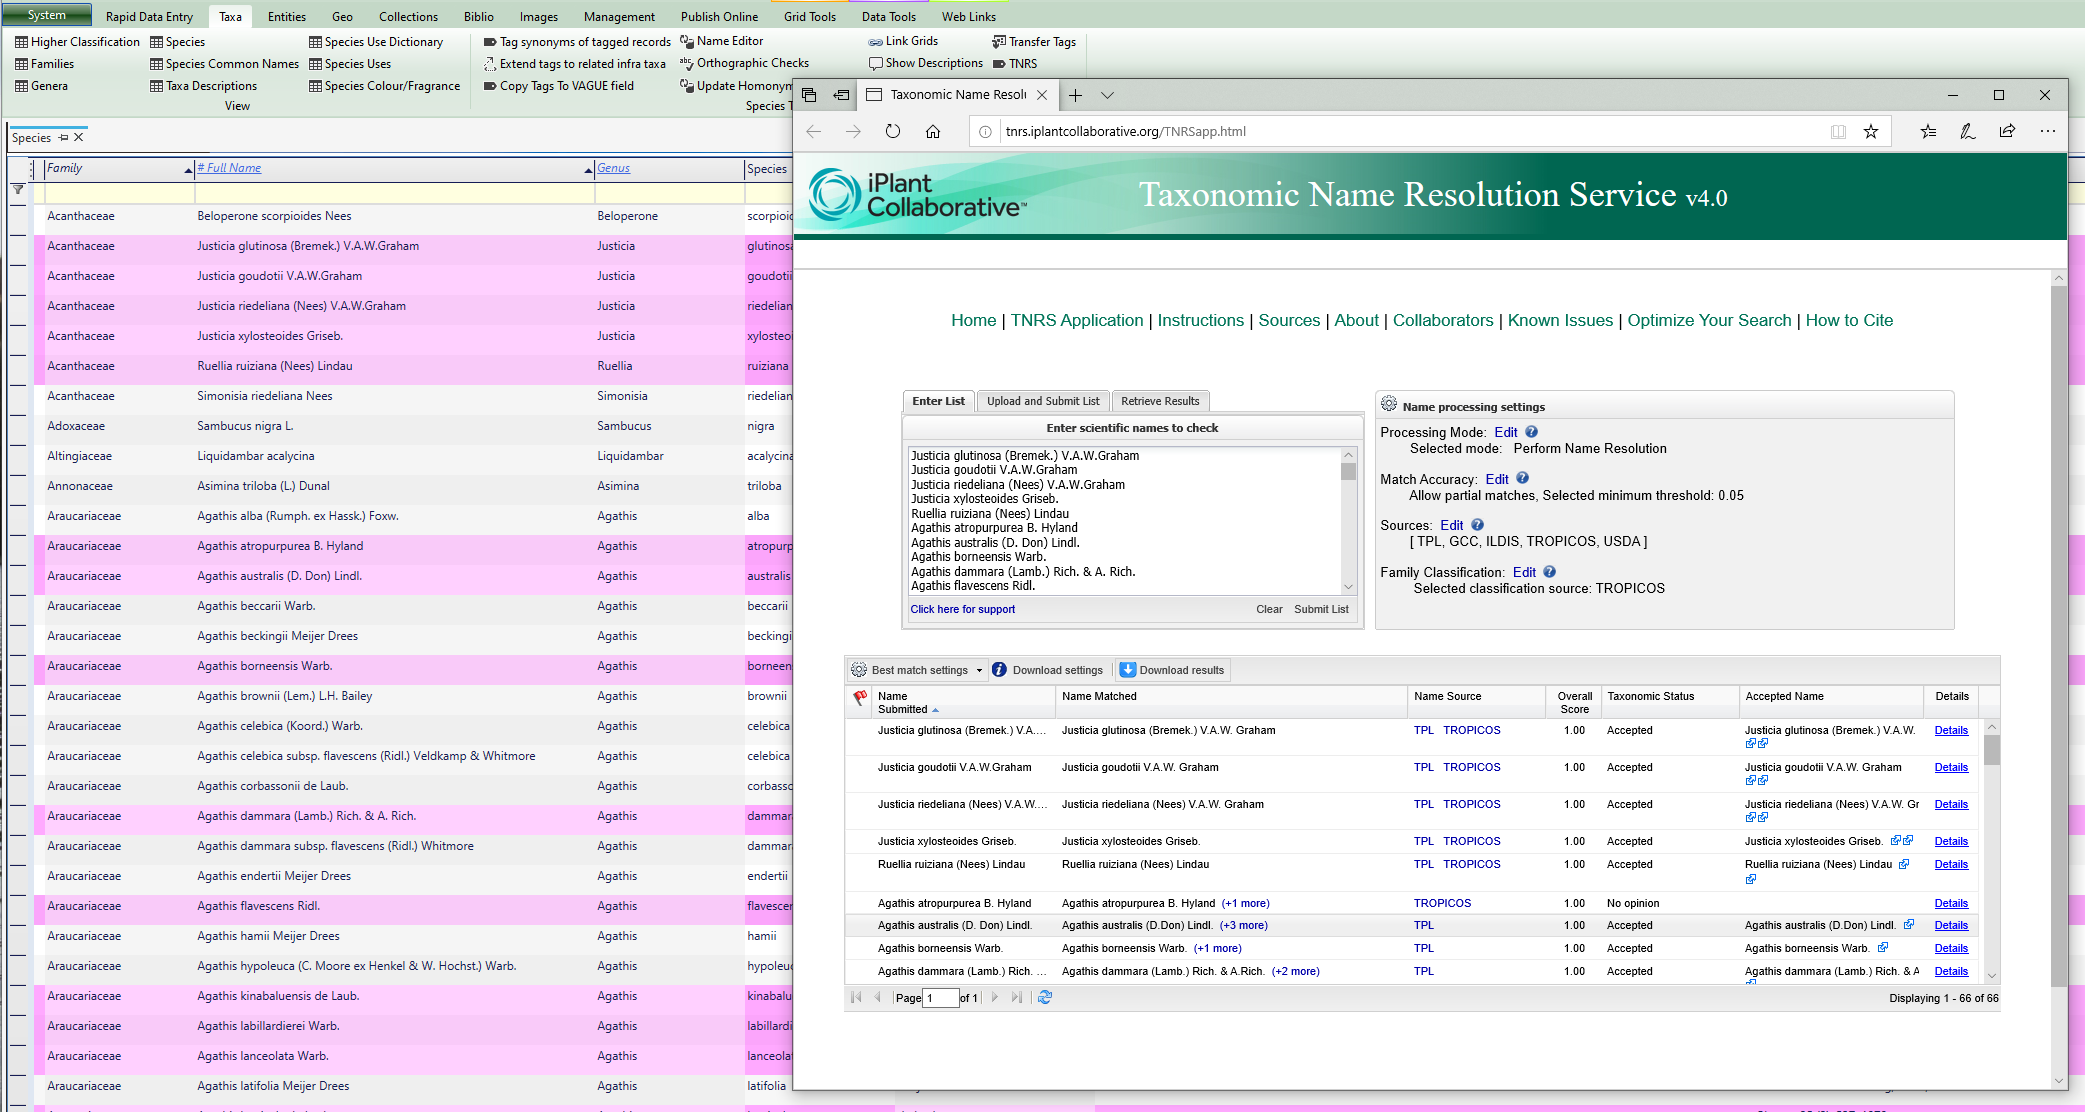Open the Genera grid view
The image size is (2085, 1112).
[x=41, y=86]
